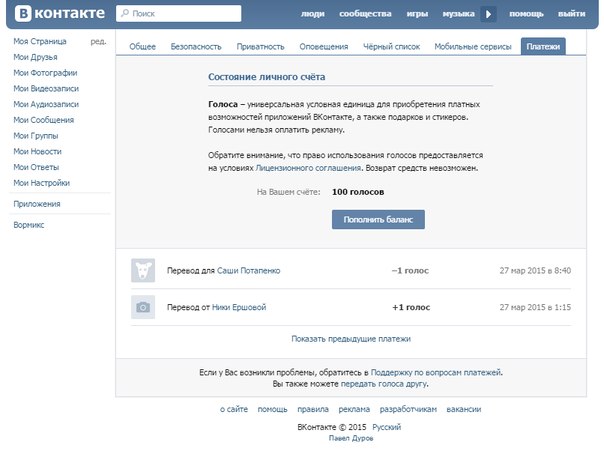This screenshot has height=457, width=604.
Task: Open Вормикс in sidebar
Action: (x=29, y=225)
